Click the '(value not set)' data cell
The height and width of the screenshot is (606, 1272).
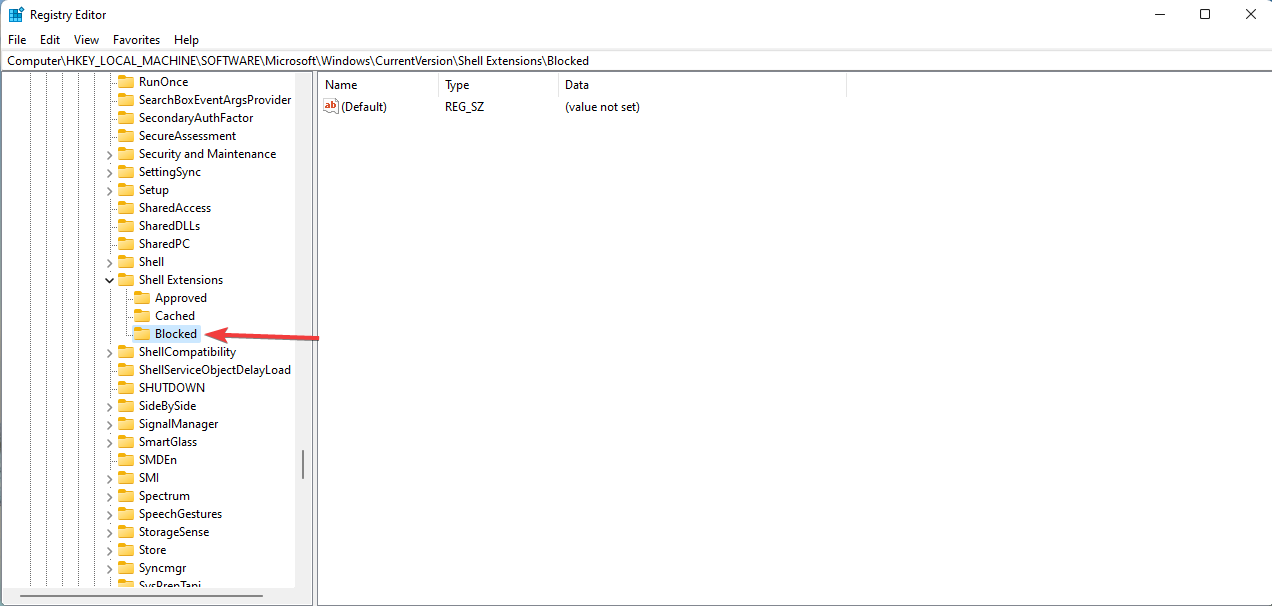pos(602,107)
